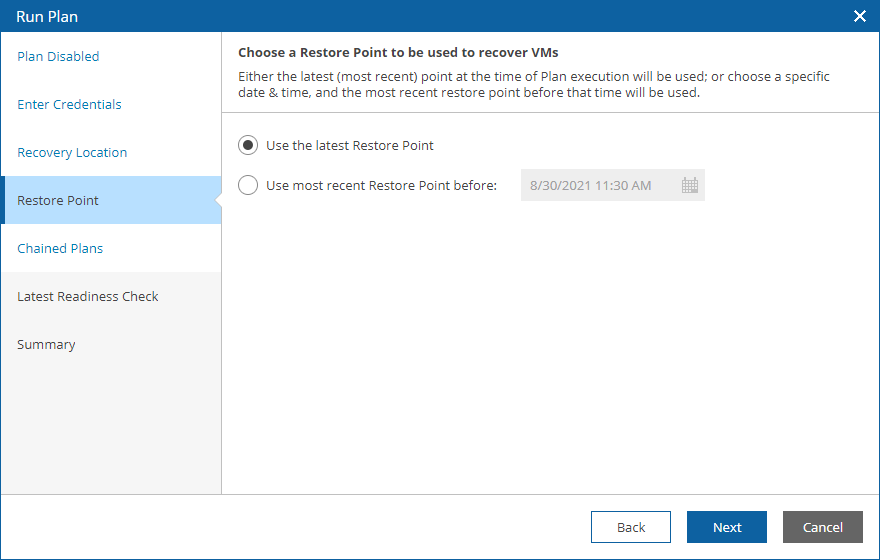This screenshot has width=880, height=560.
Task: Select 'Use most recent Restore Point before' radio
Action: pos(248,185)
